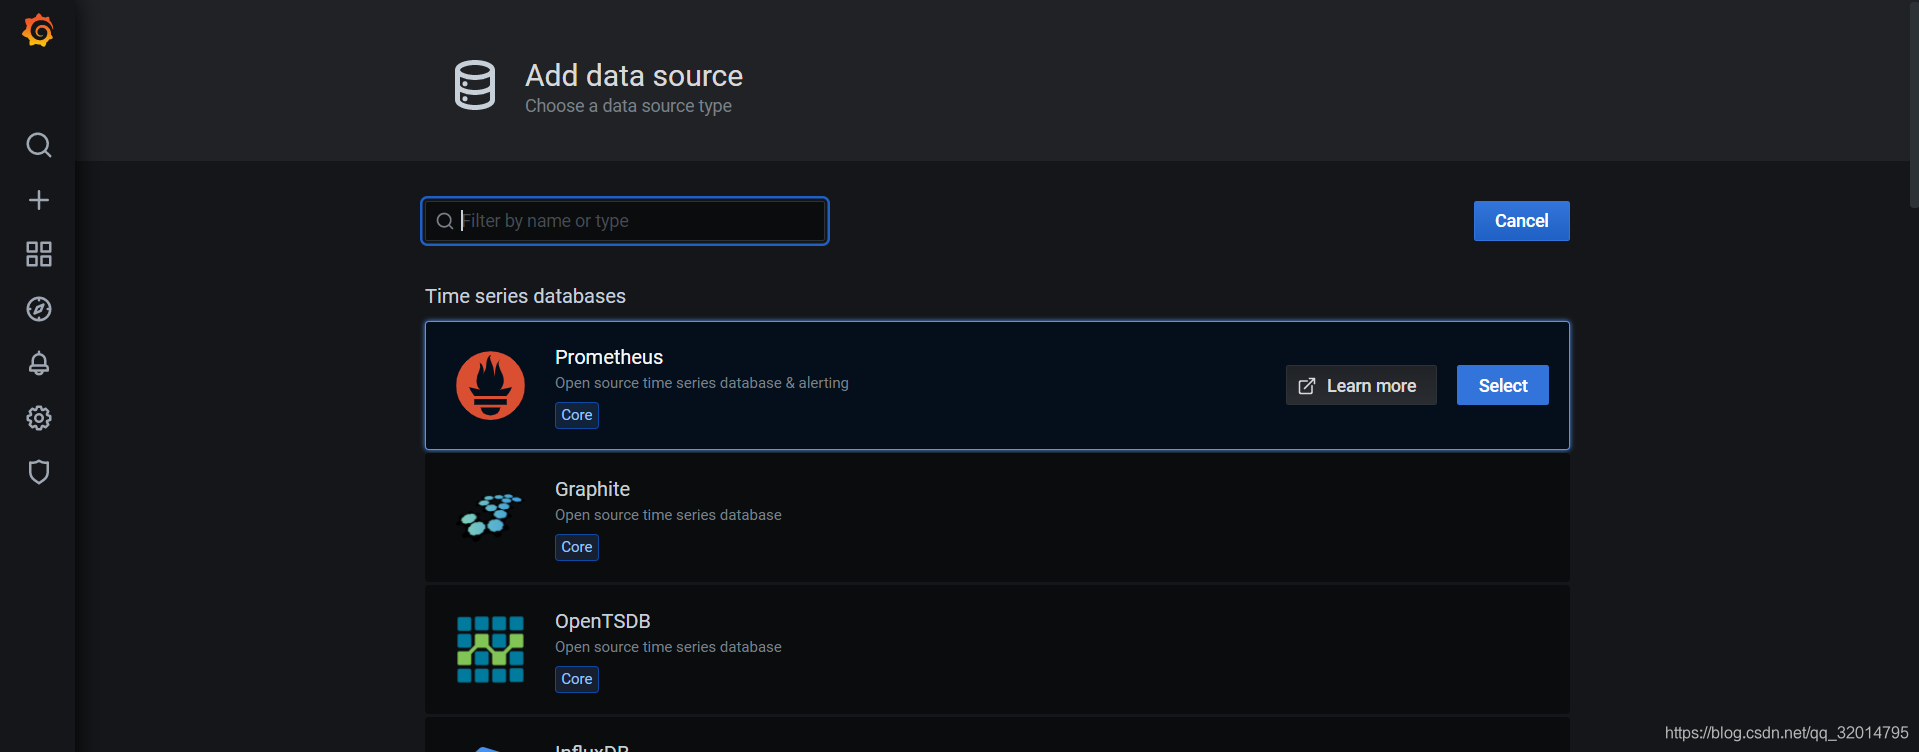Click the OpenTSDB grid logo
The height and width of the screenshot is (752, 1919).
tap(490, 649)
